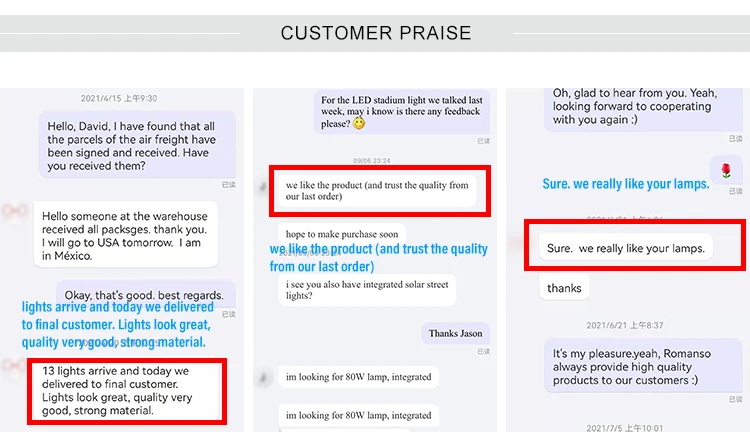Screen dimensions: 750x441
Task: Click the first 'im looking for 80W lamp' message
Action: pyautogui.click(x=357, y=377)
